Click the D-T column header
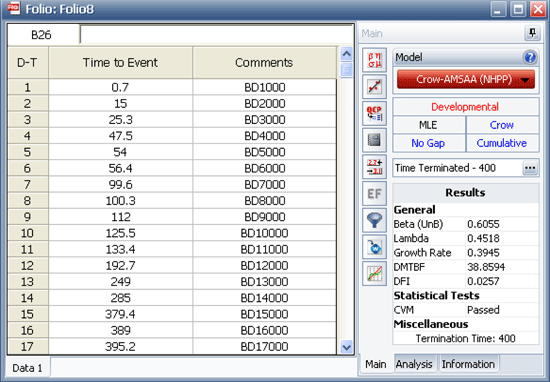The height and width of the screenshot is (382, 550). click(x=28, y=62)
